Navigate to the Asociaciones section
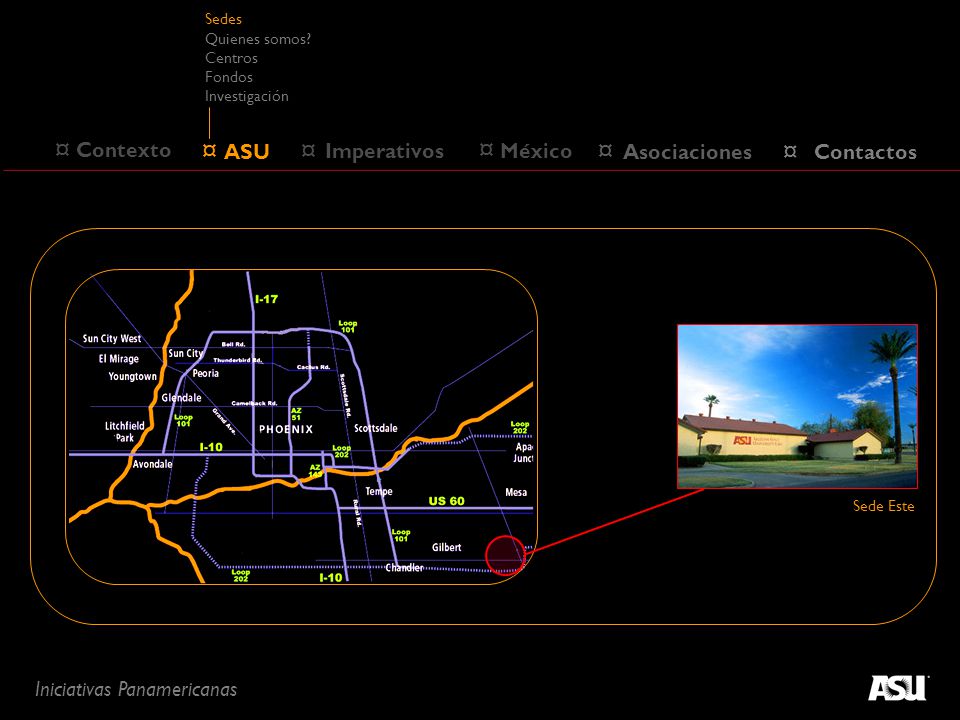Screen dimensions: 960x720 pyautogui.click(x=687, y=152)
